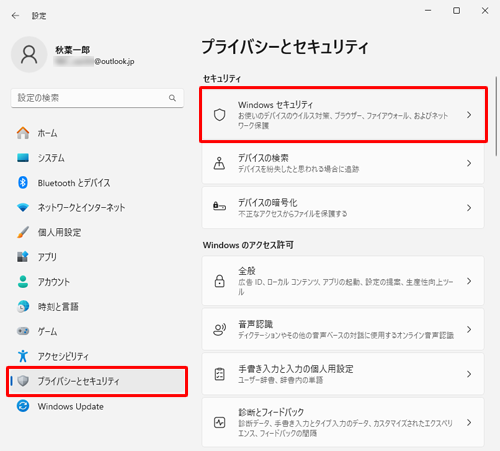Click the アクセシビリティ figure icon
Screen dimensions: 500x451
(23, 356)
